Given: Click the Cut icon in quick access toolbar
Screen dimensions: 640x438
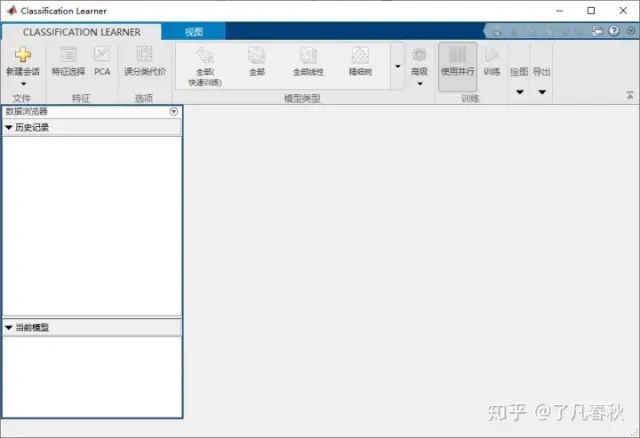Looking at the screenshot, I should coord(514,31).
